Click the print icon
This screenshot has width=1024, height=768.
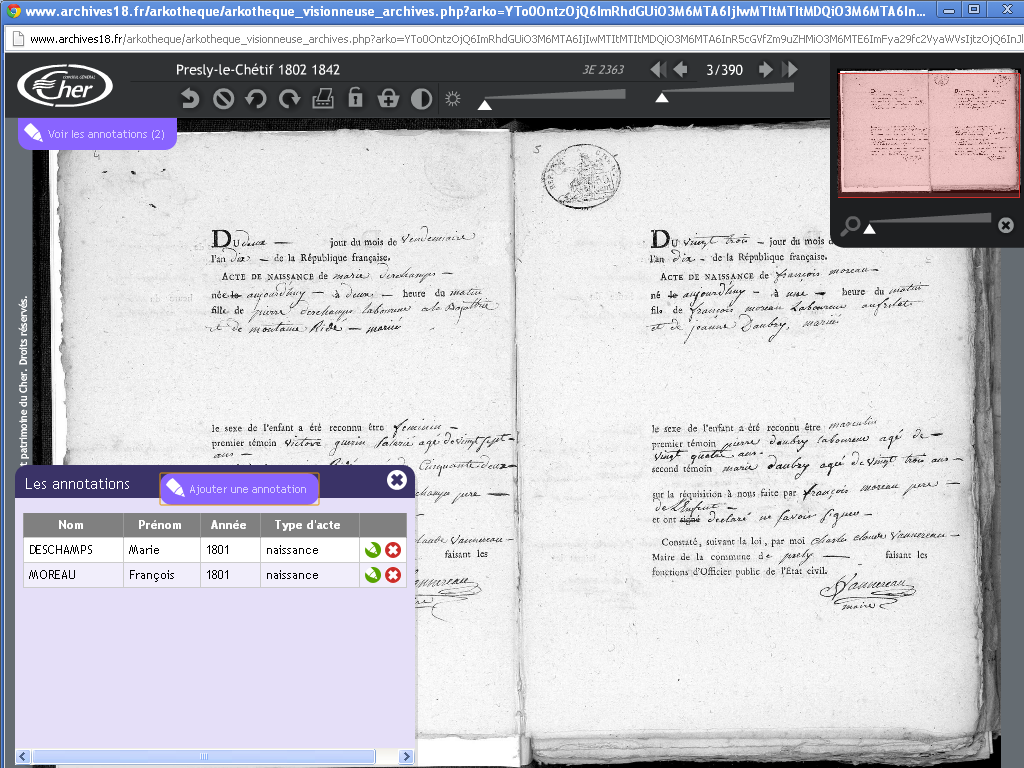pyautogui.click(x=323, y=98)
